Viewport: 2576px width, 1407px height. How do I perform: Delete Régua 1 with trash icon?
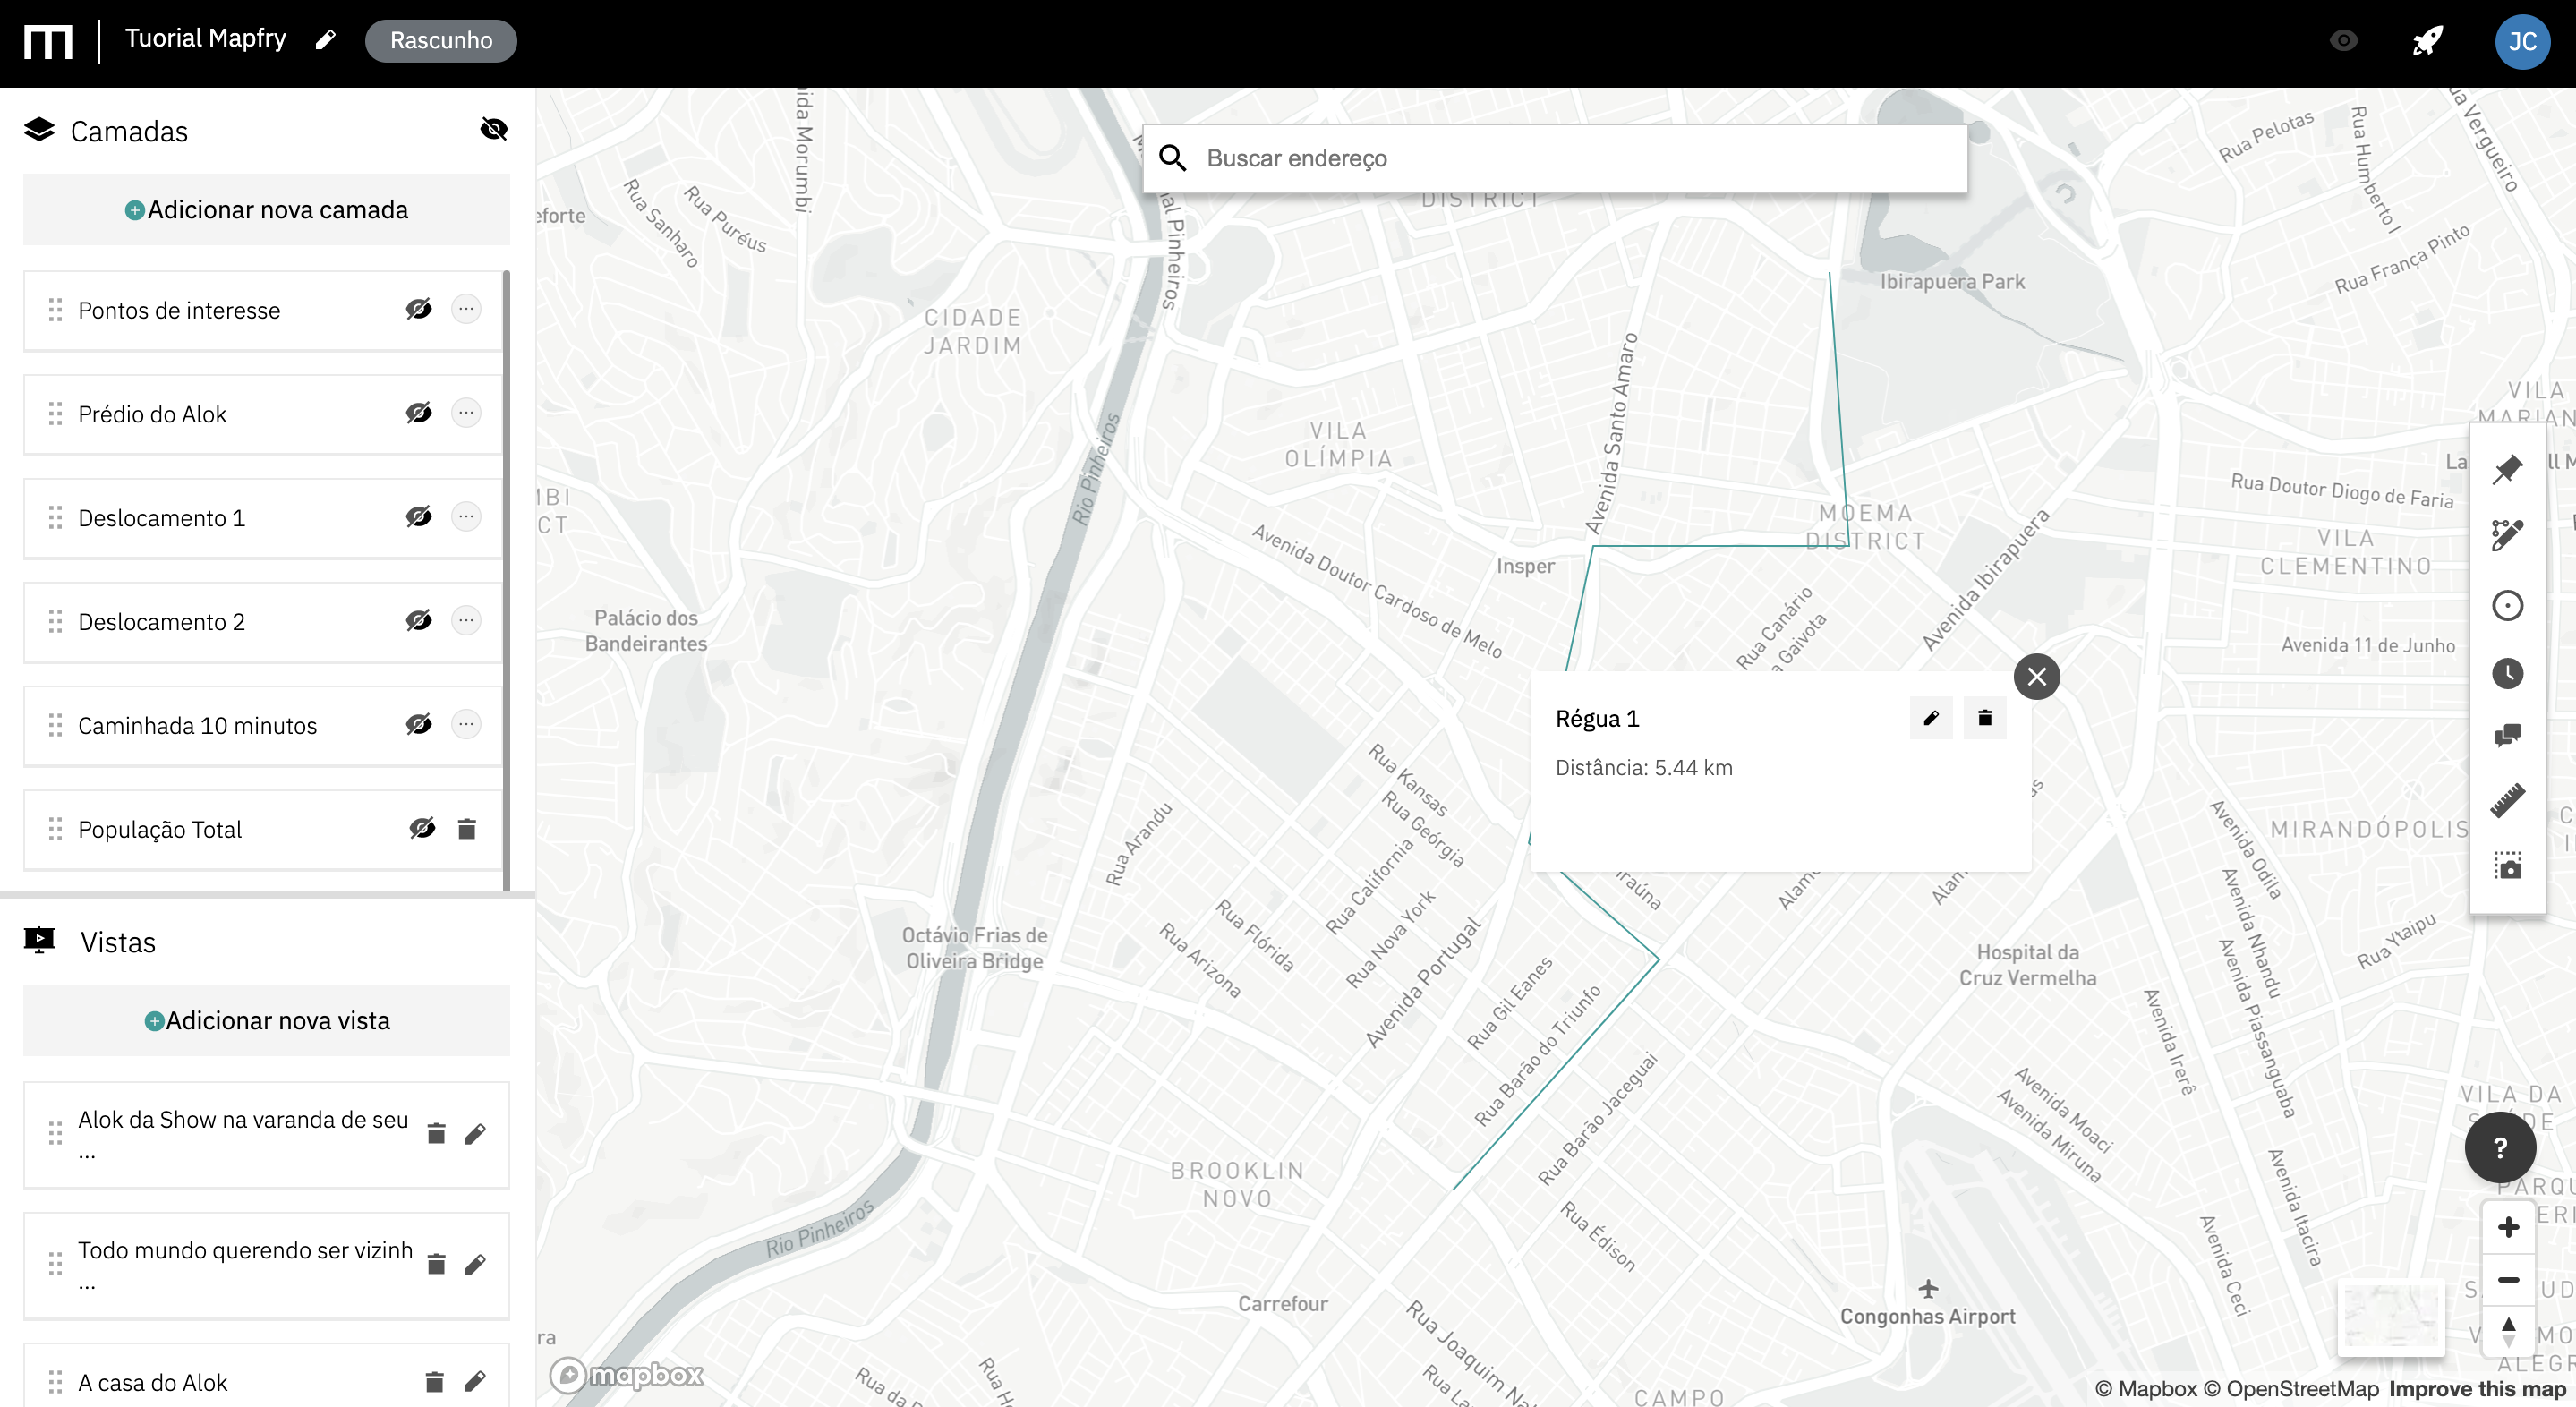point(1985,718)
